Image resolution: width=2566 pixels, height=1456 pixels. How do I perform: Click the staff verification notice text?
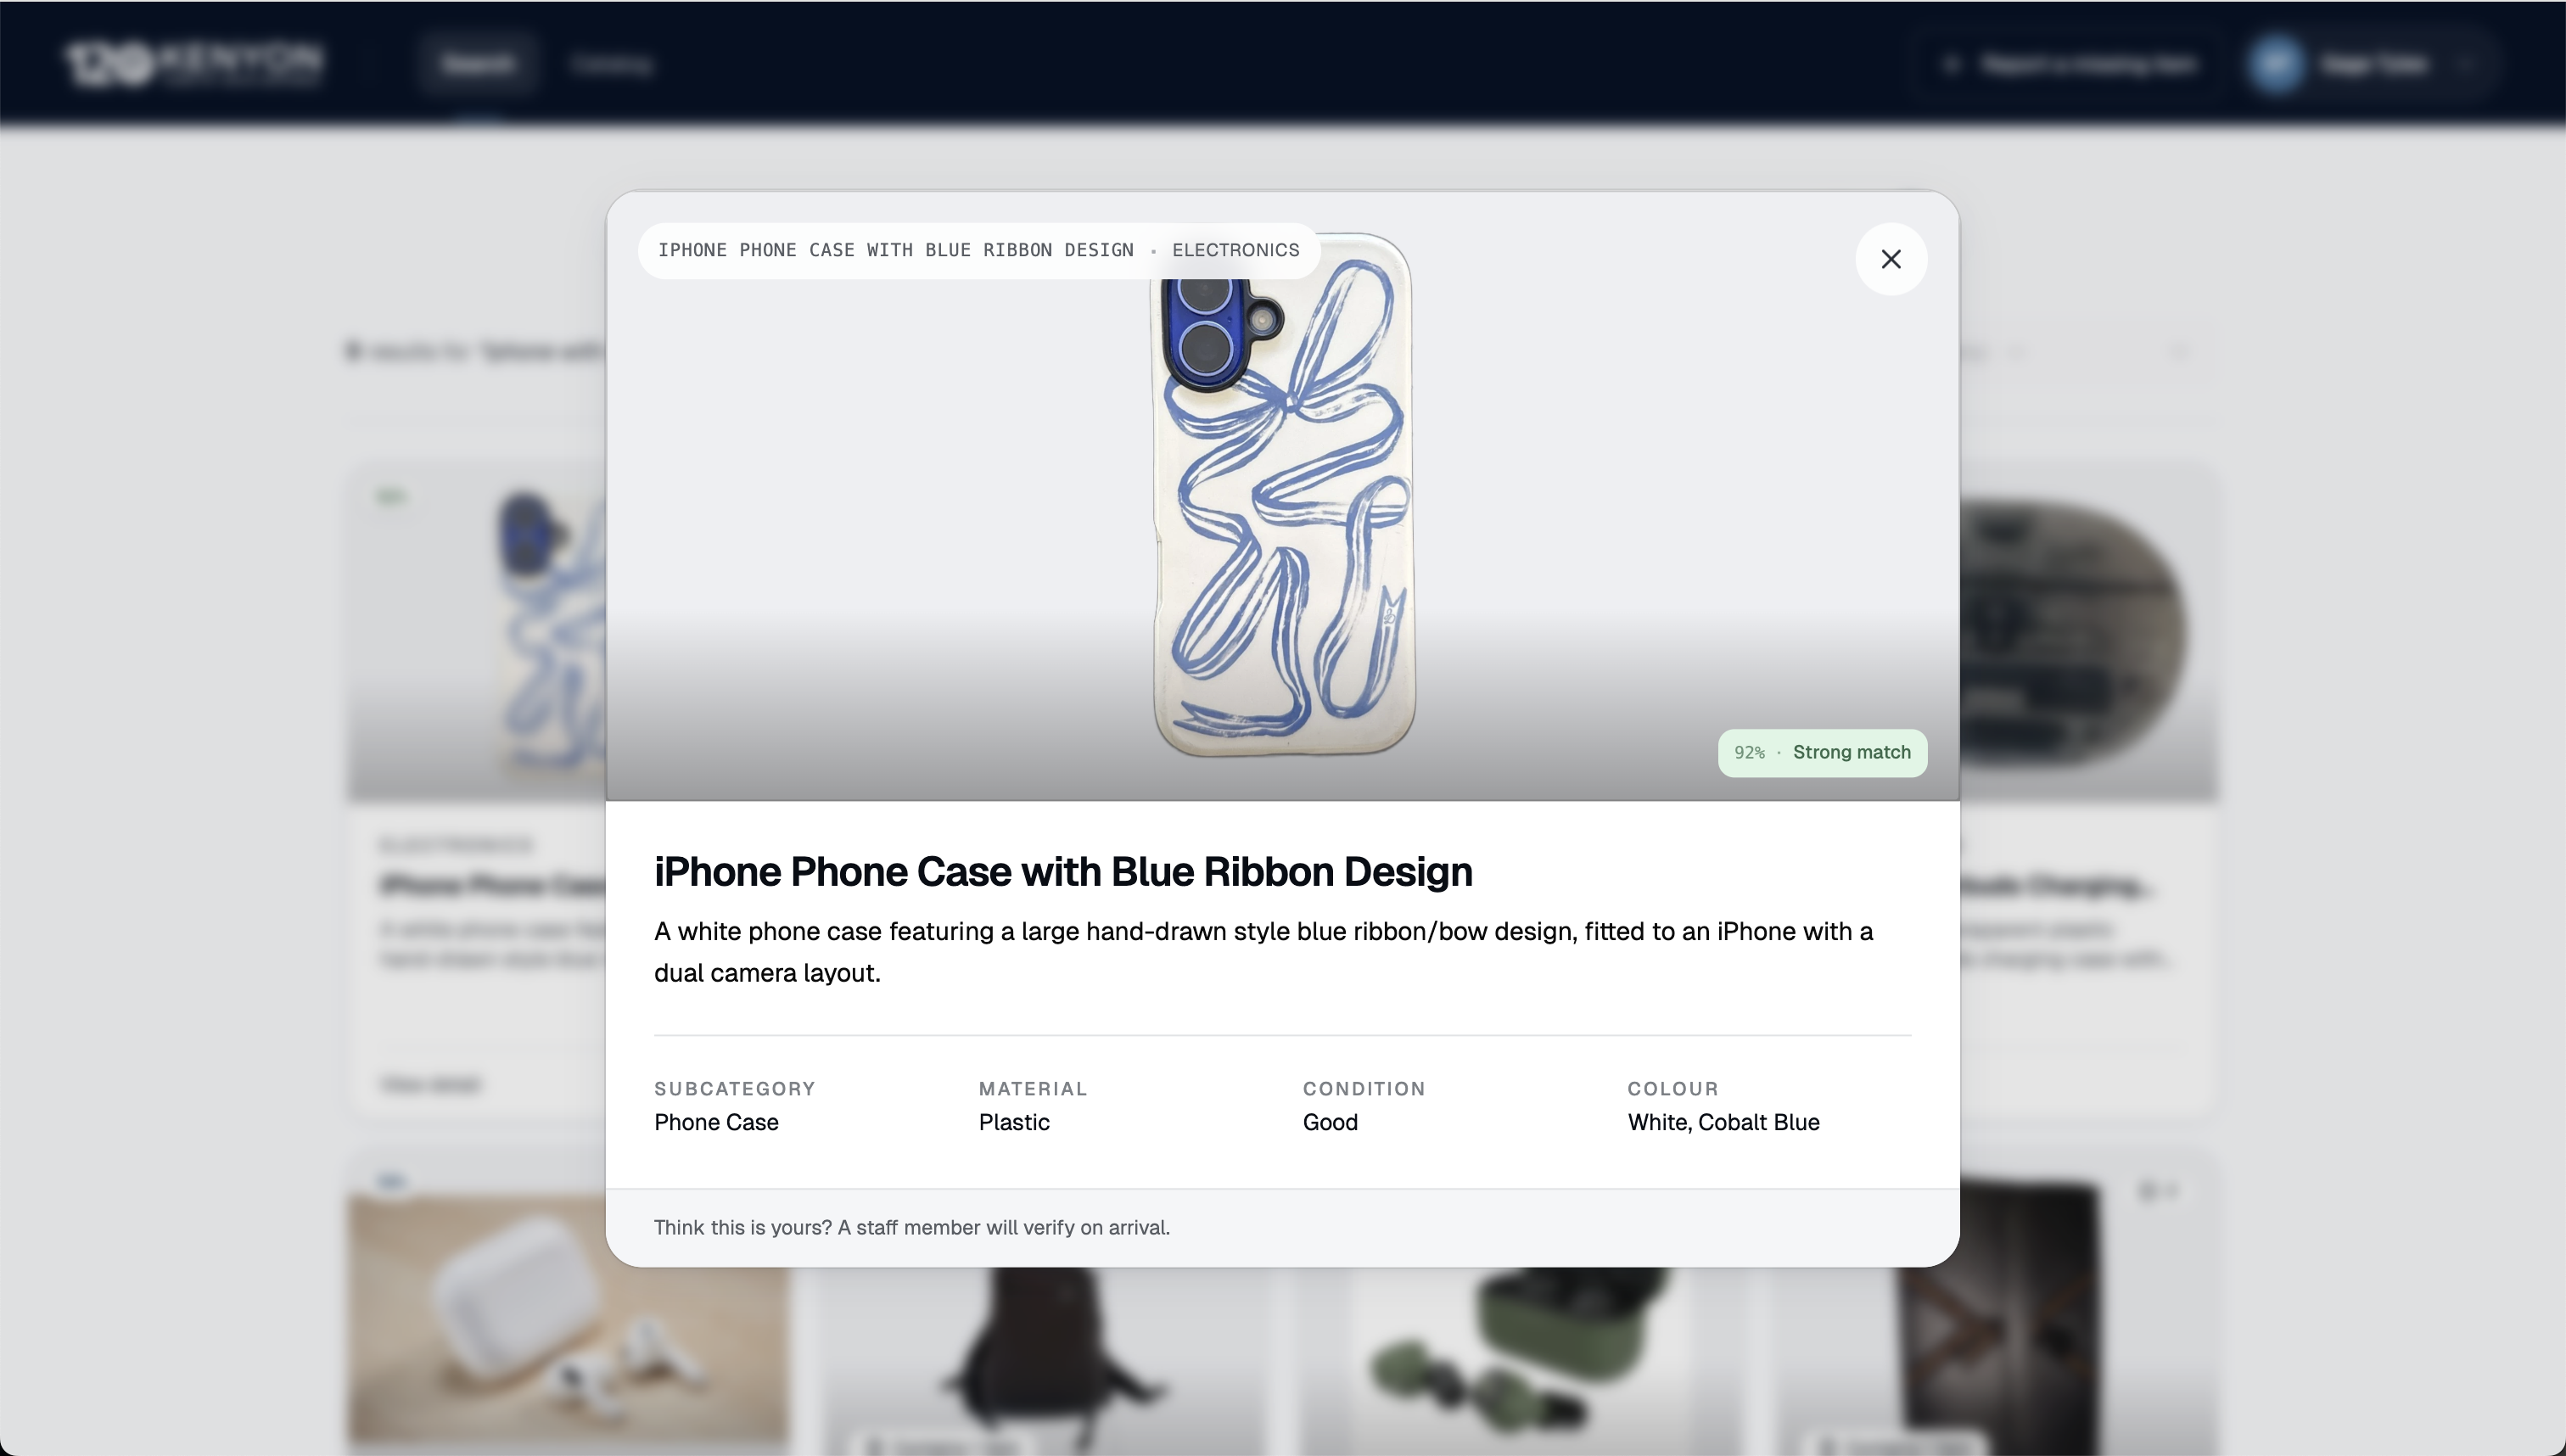coord(912,1227)
